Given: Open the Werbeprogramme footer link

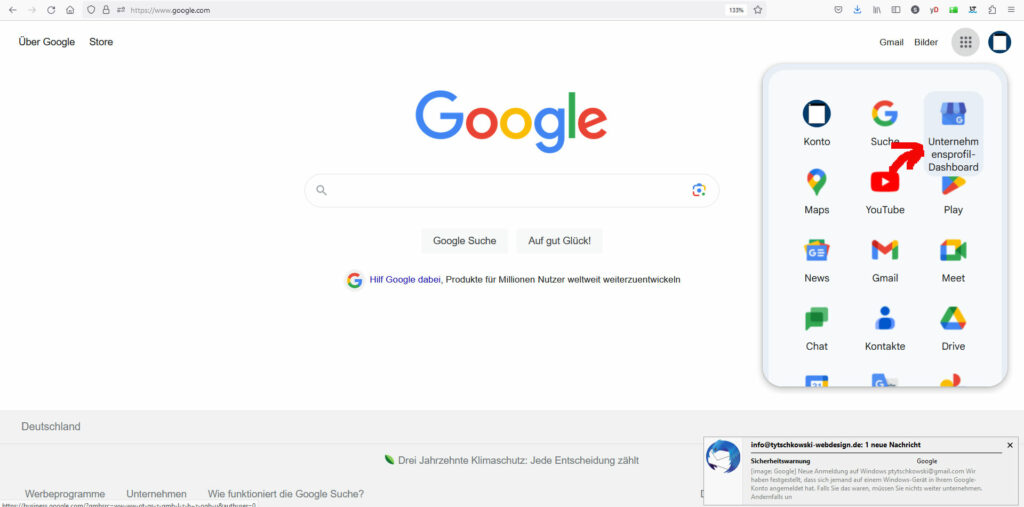Looking at the screenshot, I should tap(65, 494).
